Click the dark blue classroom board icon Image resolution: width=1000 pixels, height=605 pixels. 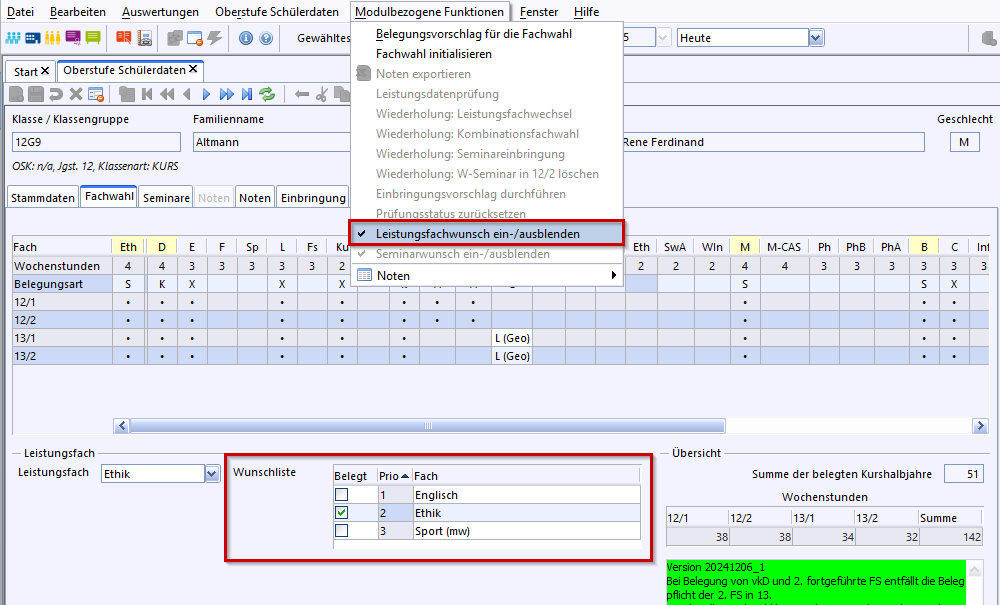click(33, 38)
